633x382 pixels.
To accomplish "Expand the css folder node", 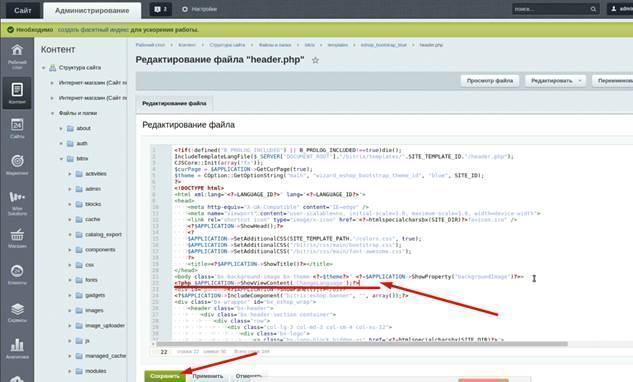I will click(70, 265).
